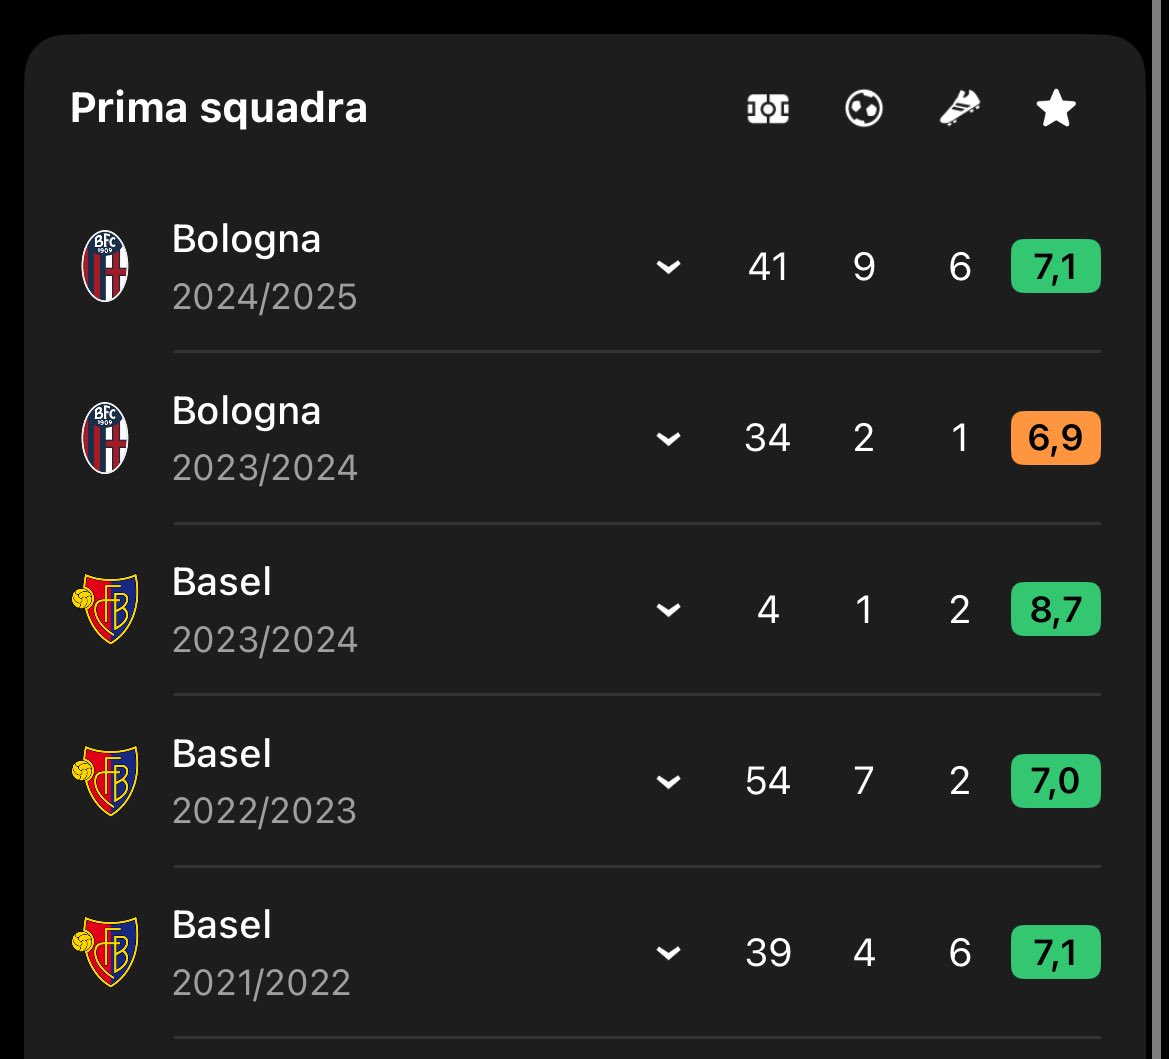Expand Basel 2023/2024 season chevron
The width and height of the screenshot is (1169, 1059).
pyautogui.click(x=668, y=610)
